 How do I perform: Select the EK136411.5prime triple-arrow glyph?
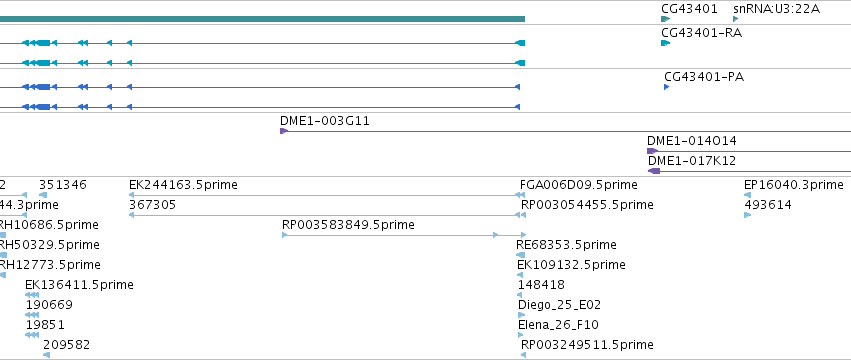[32, 295]
